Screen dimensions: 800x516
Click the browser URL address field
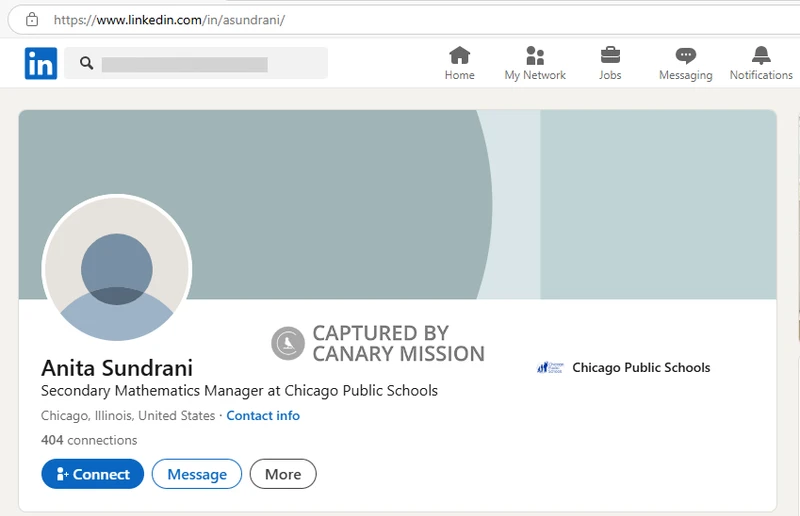click(408, 20)
